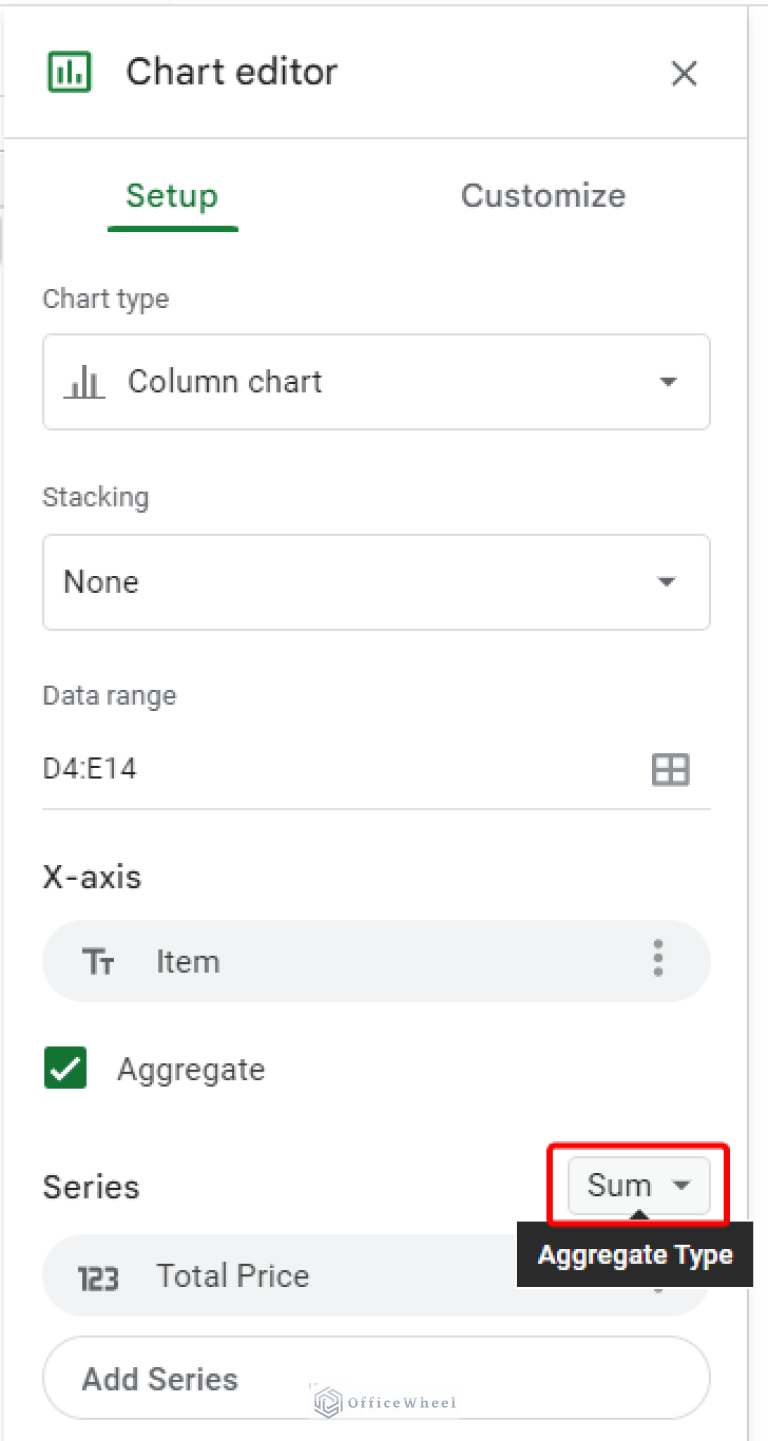Select the Total Price series entry

(x=300, y=1276)
